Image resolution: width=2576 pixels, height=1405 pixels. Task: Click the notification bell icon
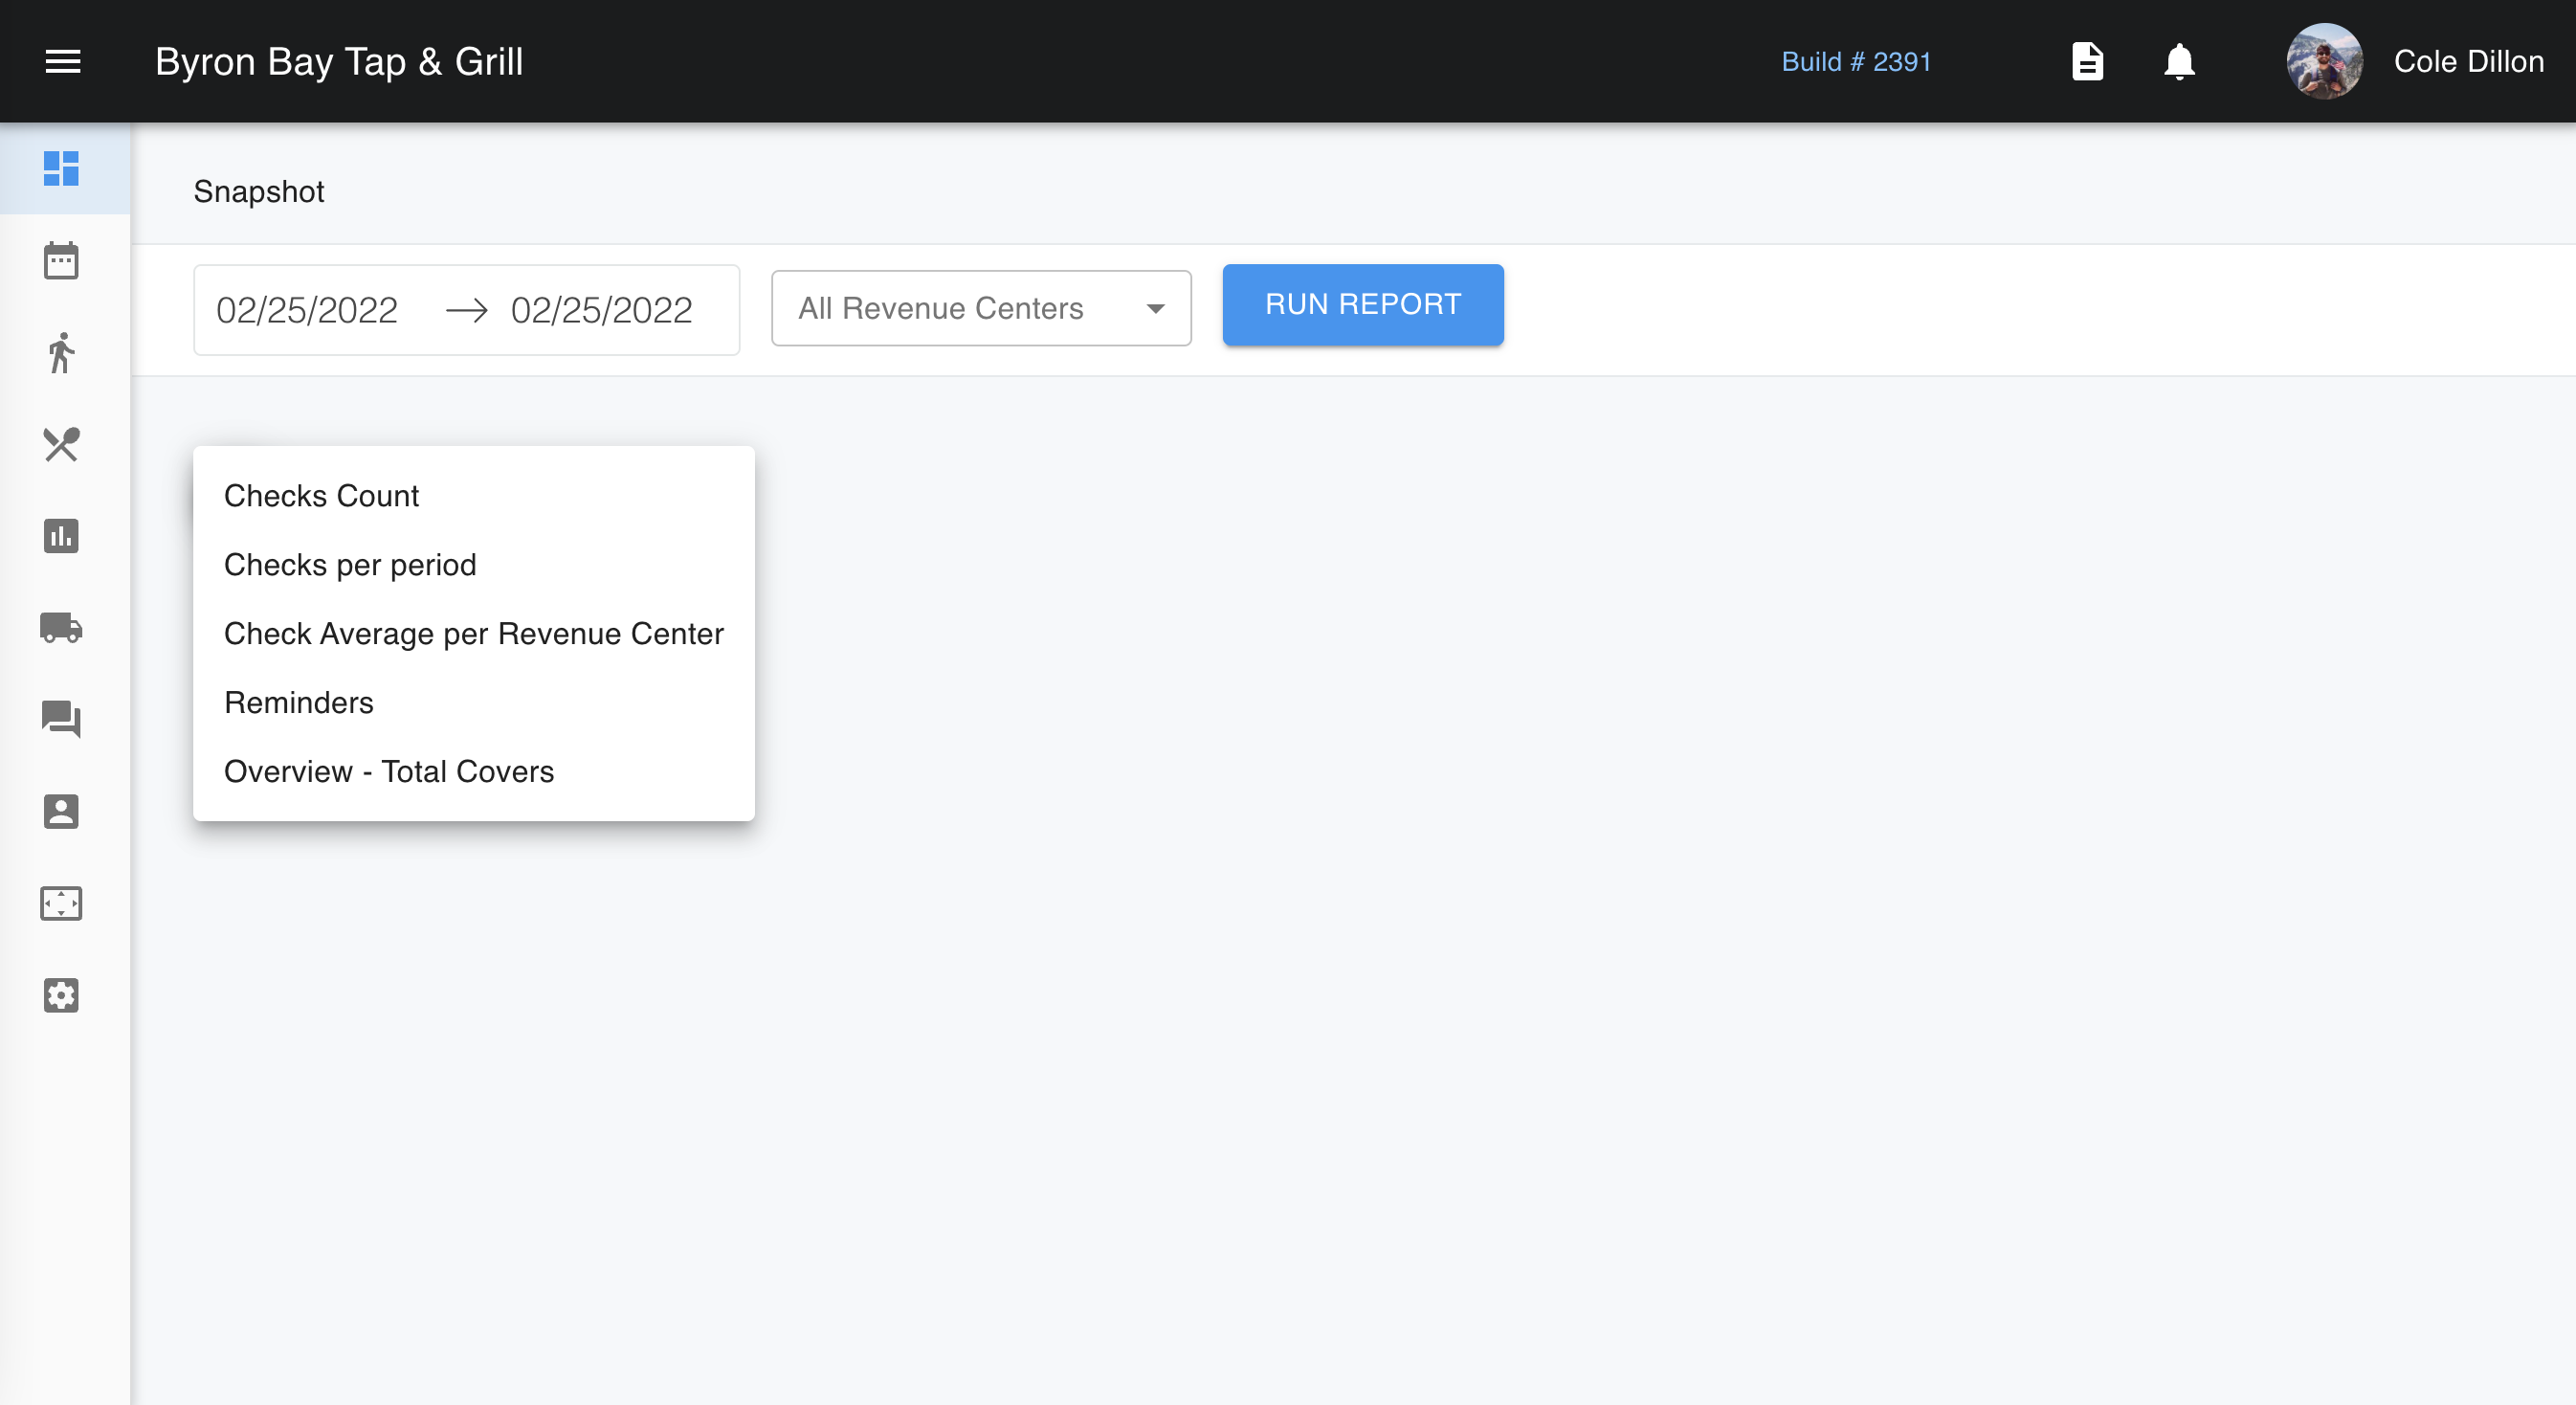tap(2179, 62)
